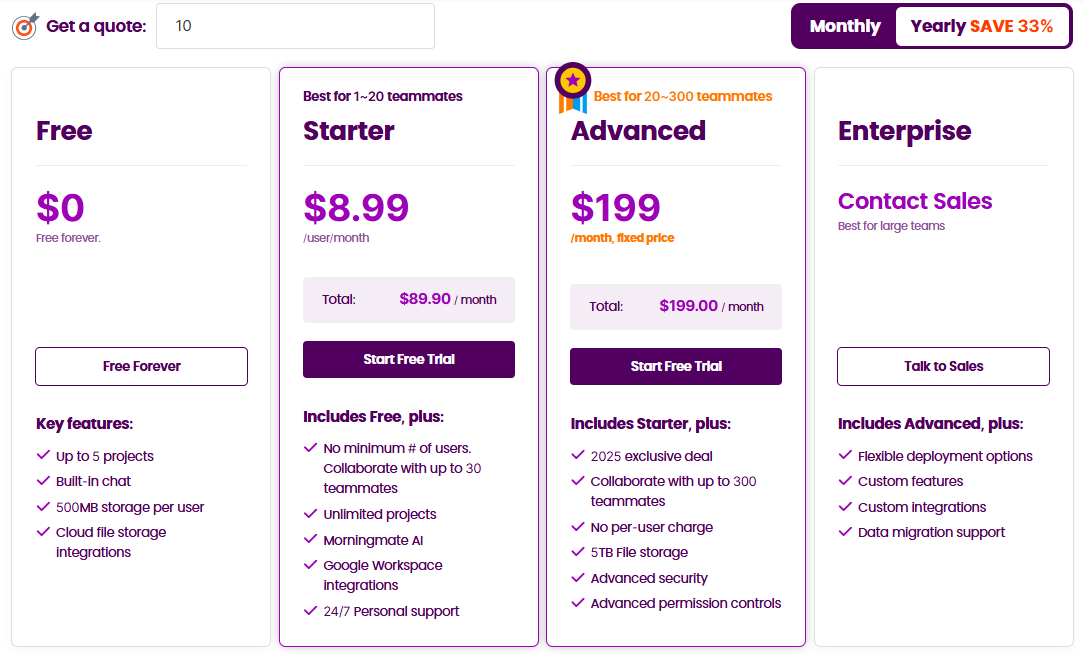Open Contact Sales on the Enterprise plan

(x=914, y=201)
